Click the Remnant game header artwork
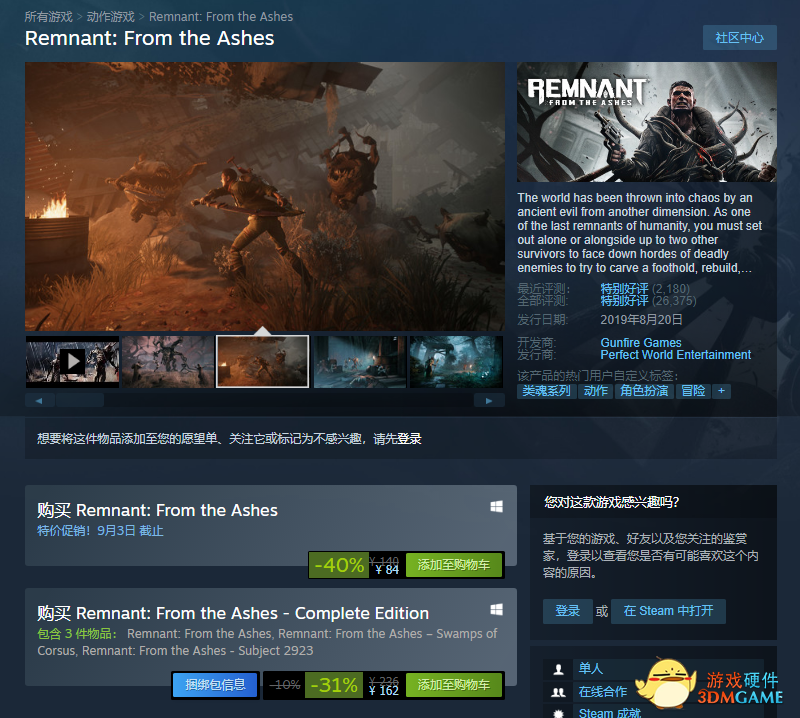This screenshot has height=718, width=800. (x=646, y=122)
